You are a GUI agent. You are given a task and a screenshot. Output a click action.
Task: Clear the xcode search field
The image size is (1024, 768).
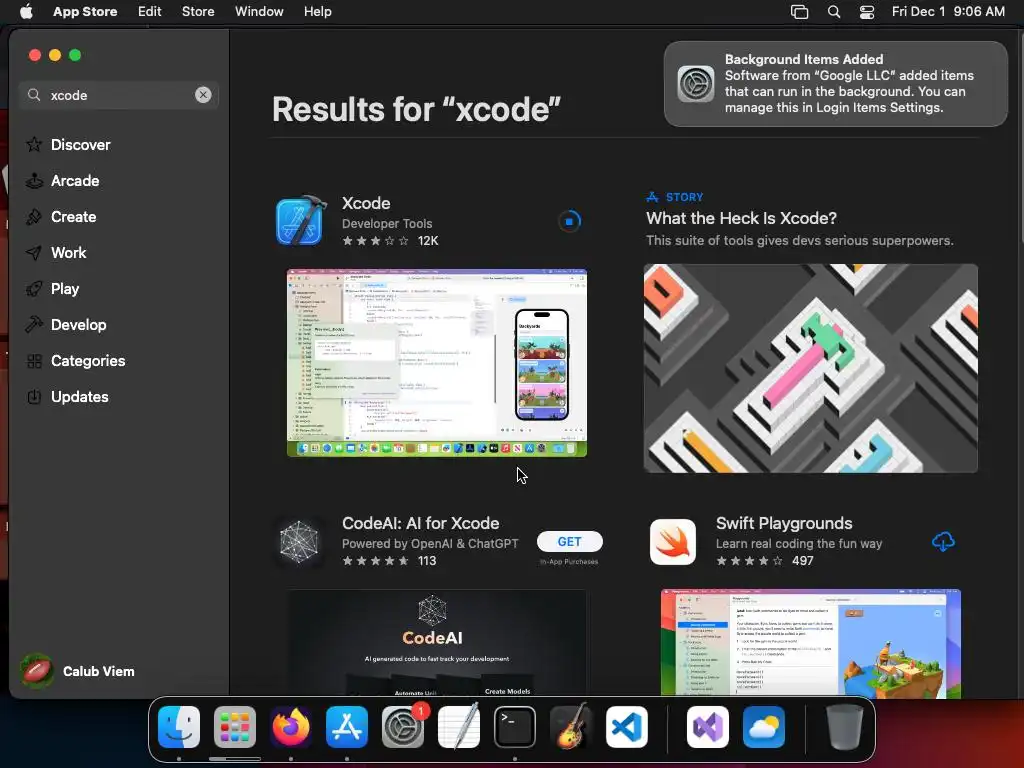pos(203,95)
